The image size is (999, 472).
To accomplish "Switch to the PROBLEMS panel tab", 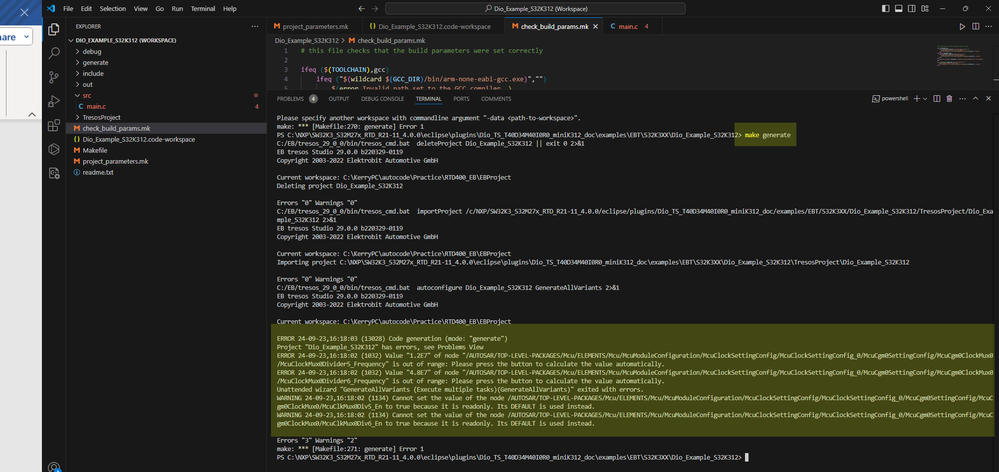I will click(x=291, y=99).
